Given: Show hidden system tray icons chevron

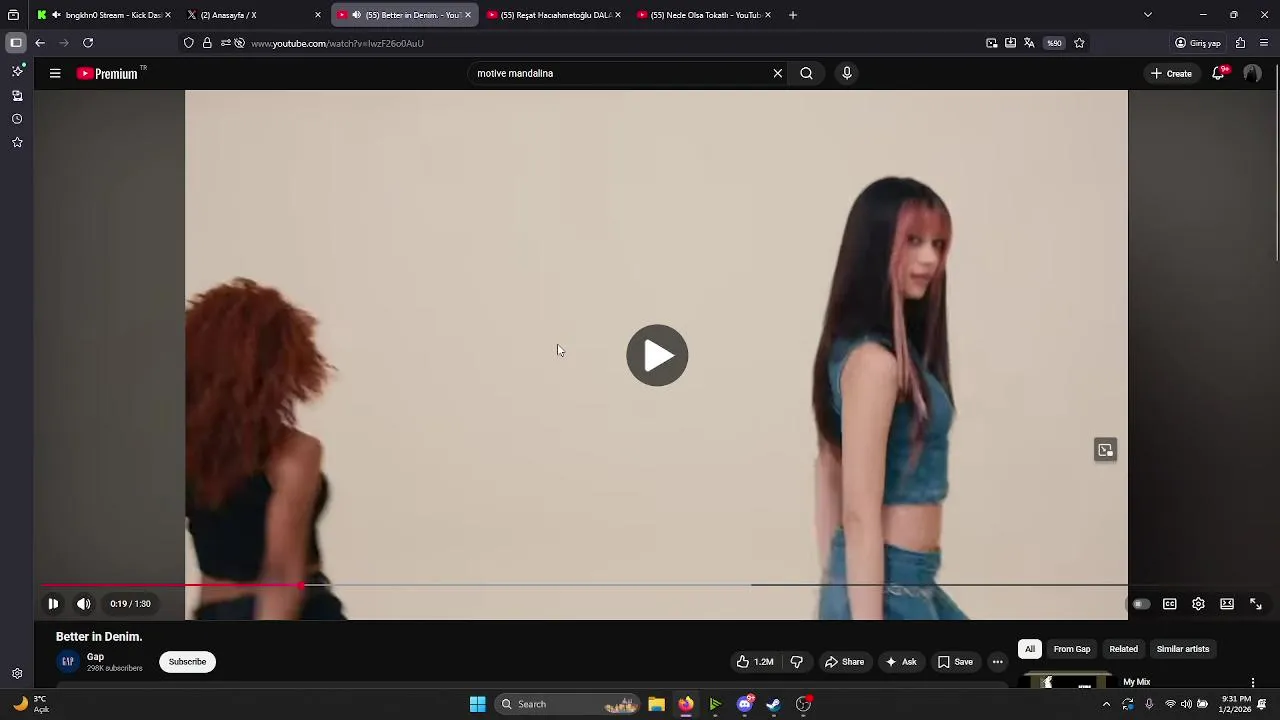Looking at the screenshot, I should point(1106,704).
